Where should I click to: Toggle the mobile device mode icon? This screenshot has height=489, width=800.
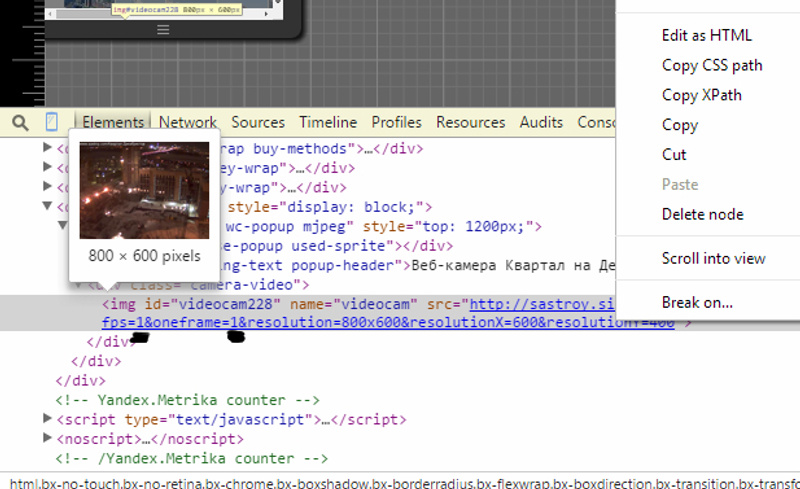coord(51,122)
